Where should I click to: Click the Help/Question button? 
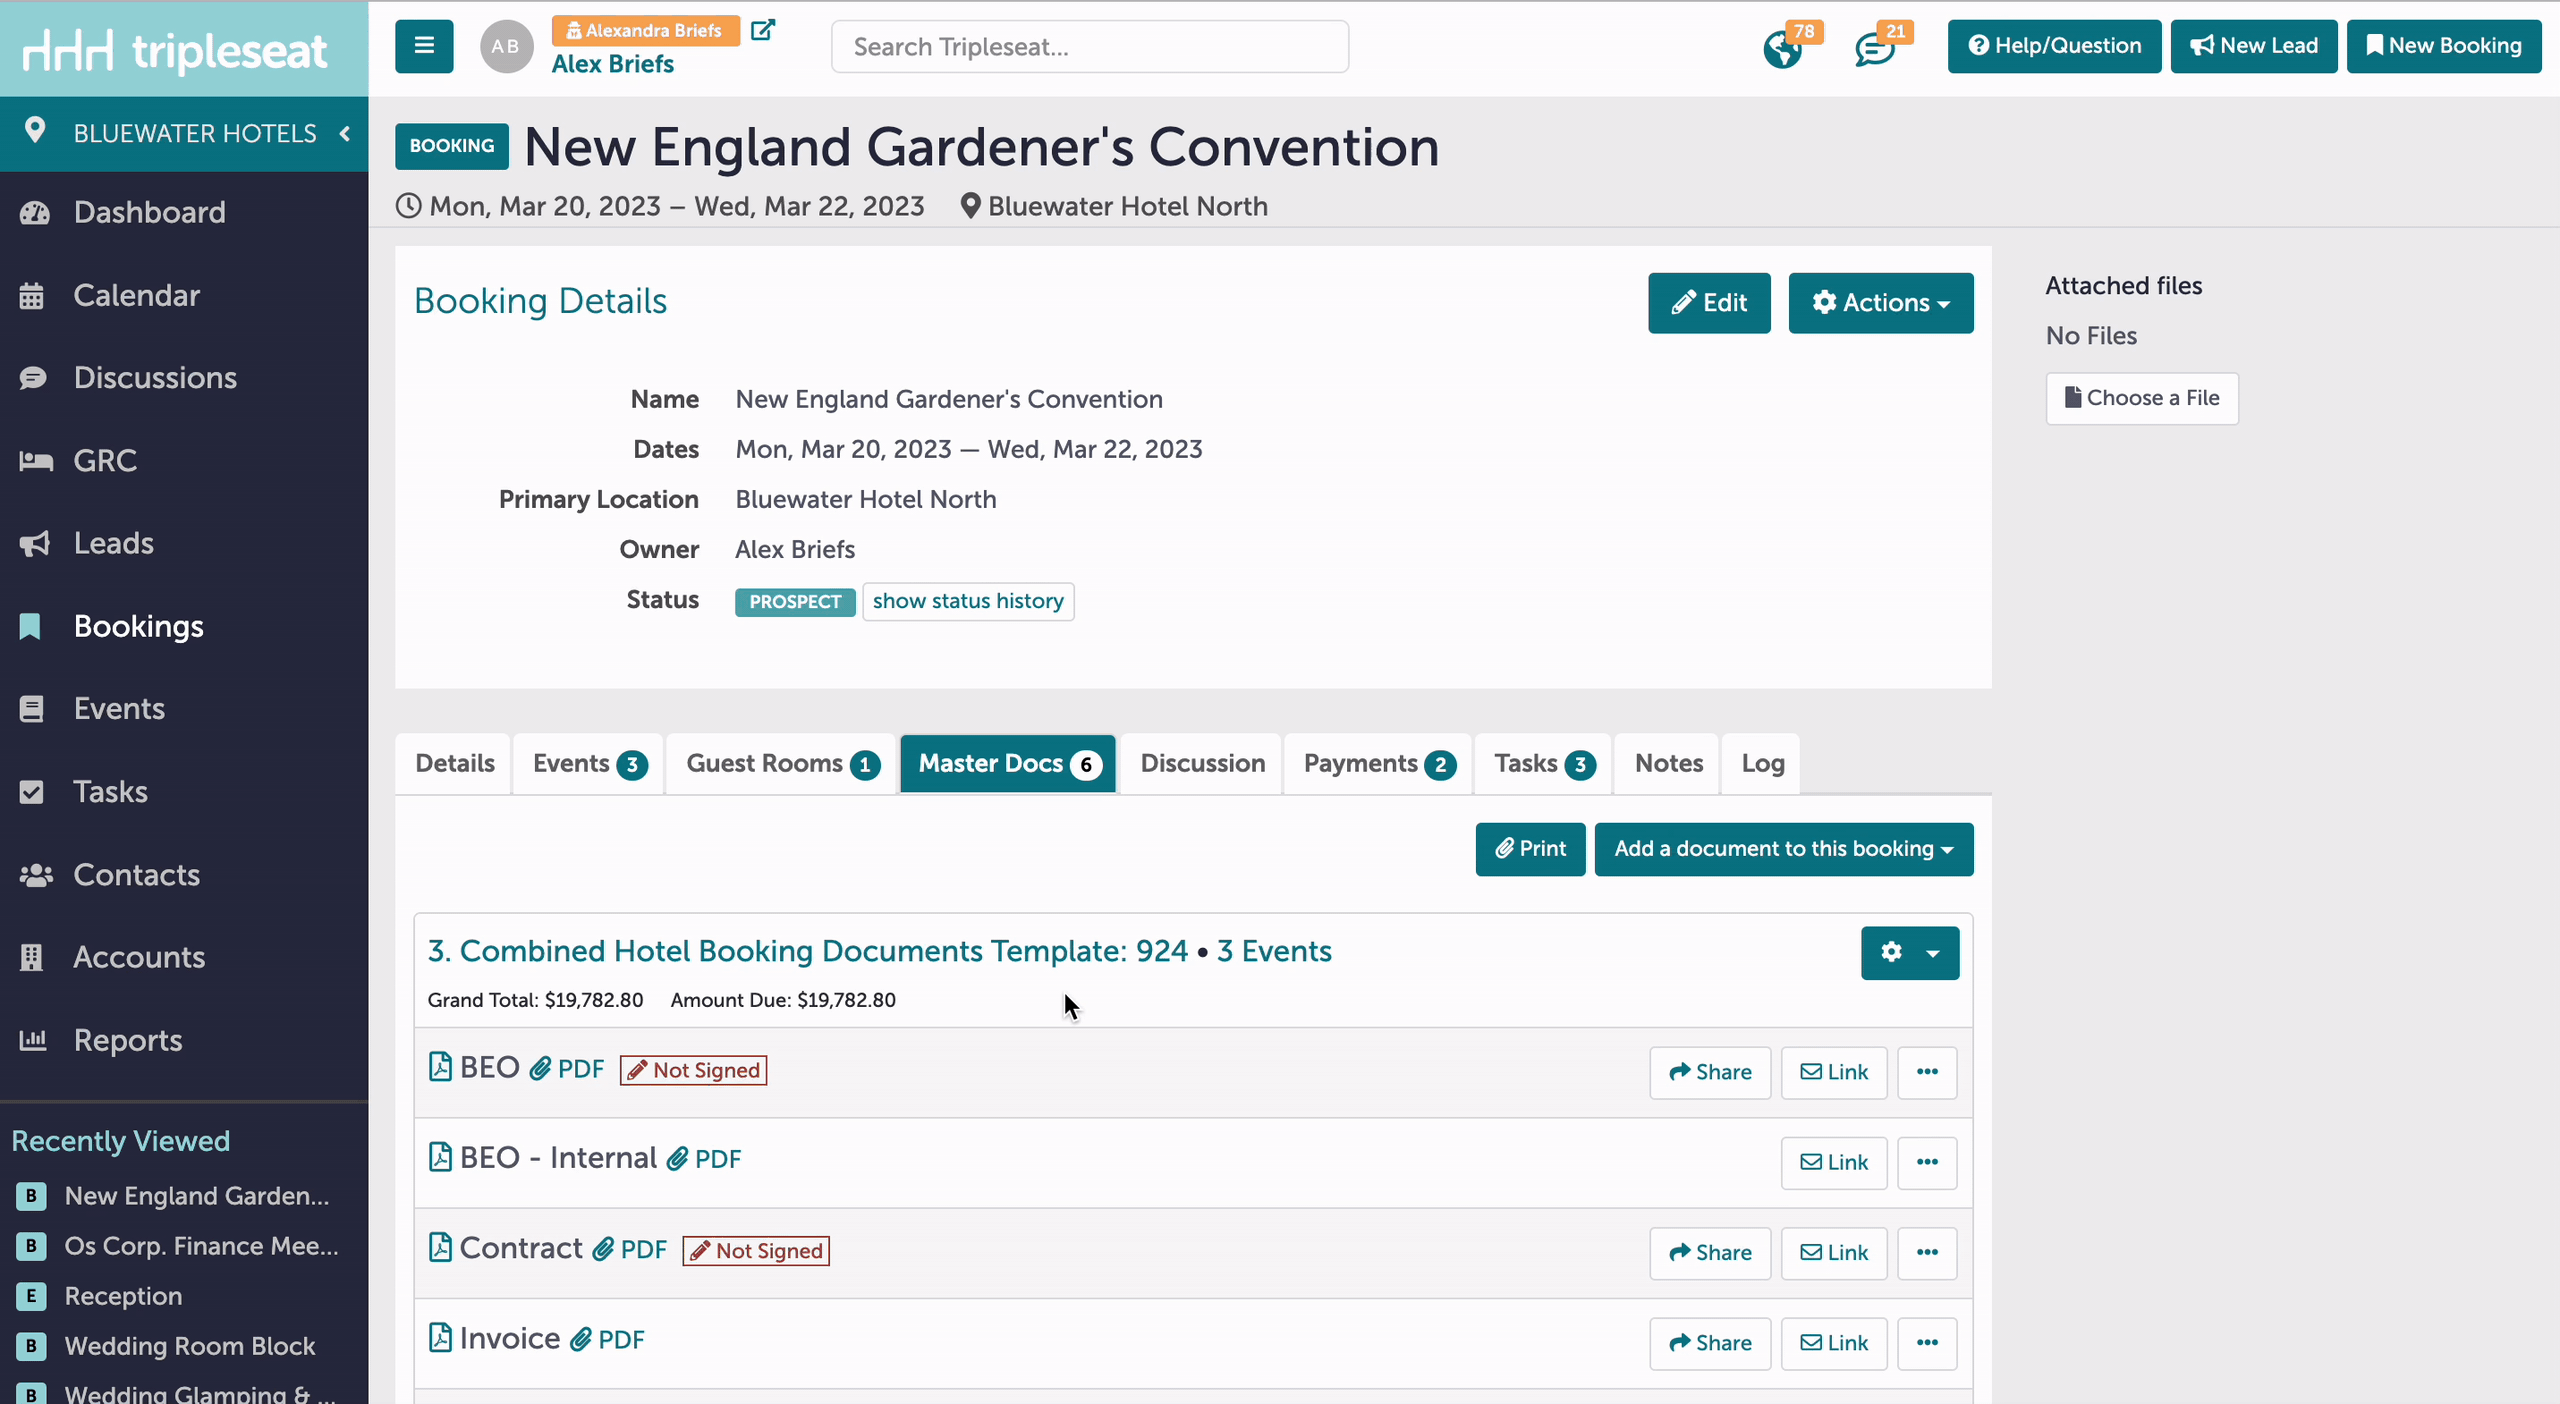tap(2054, 46)
